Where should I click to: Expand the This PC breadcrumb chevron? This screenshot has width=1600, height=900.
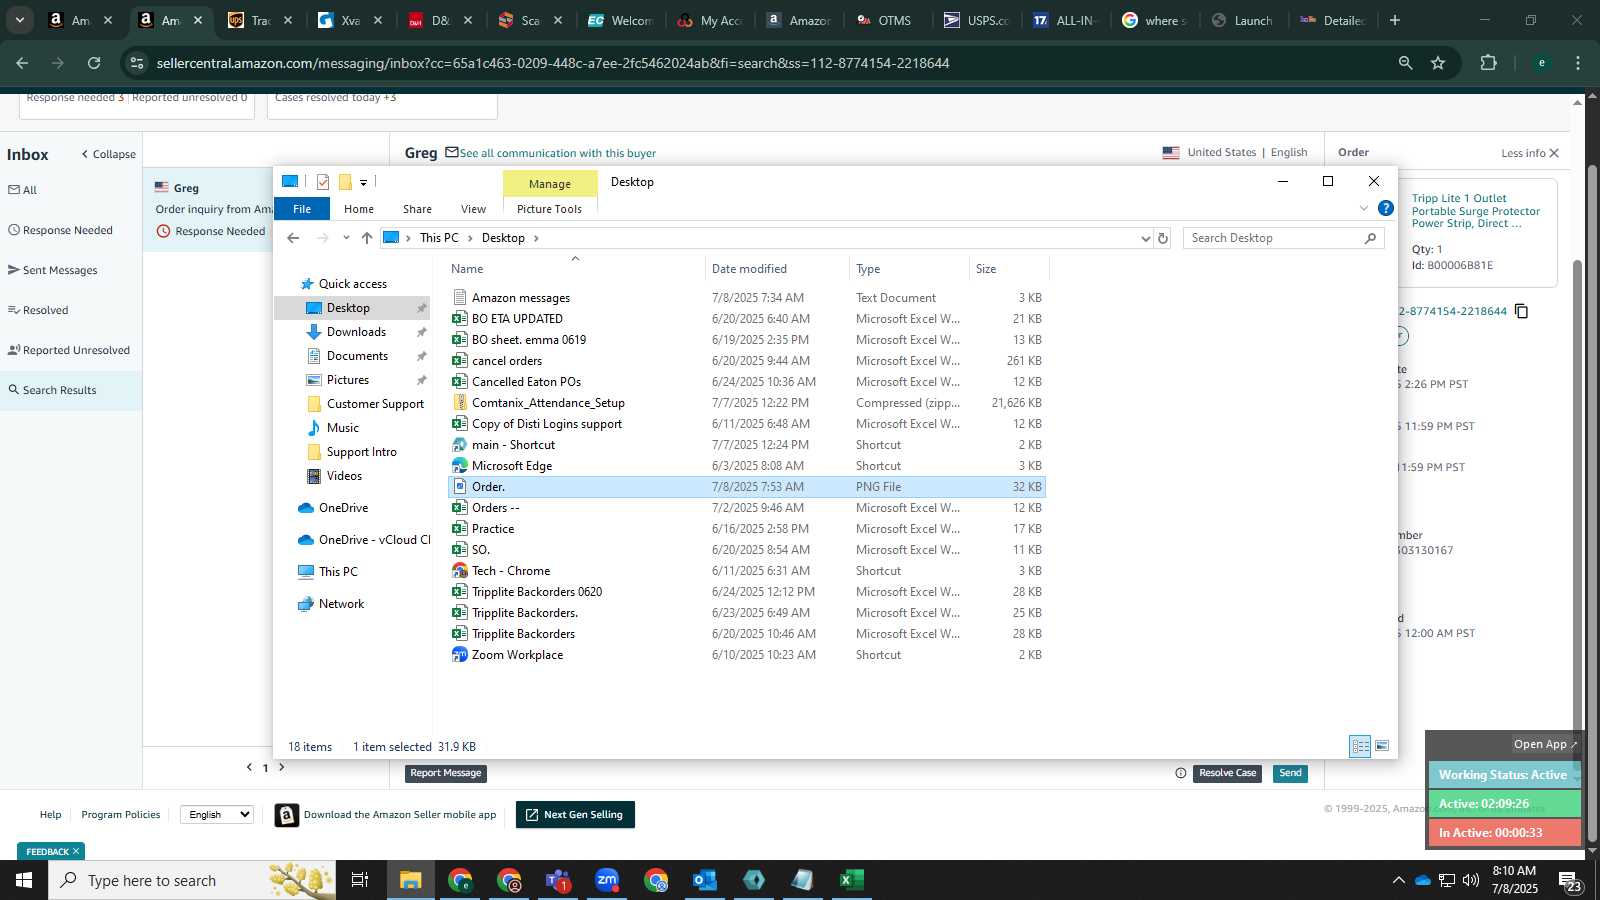470,238
